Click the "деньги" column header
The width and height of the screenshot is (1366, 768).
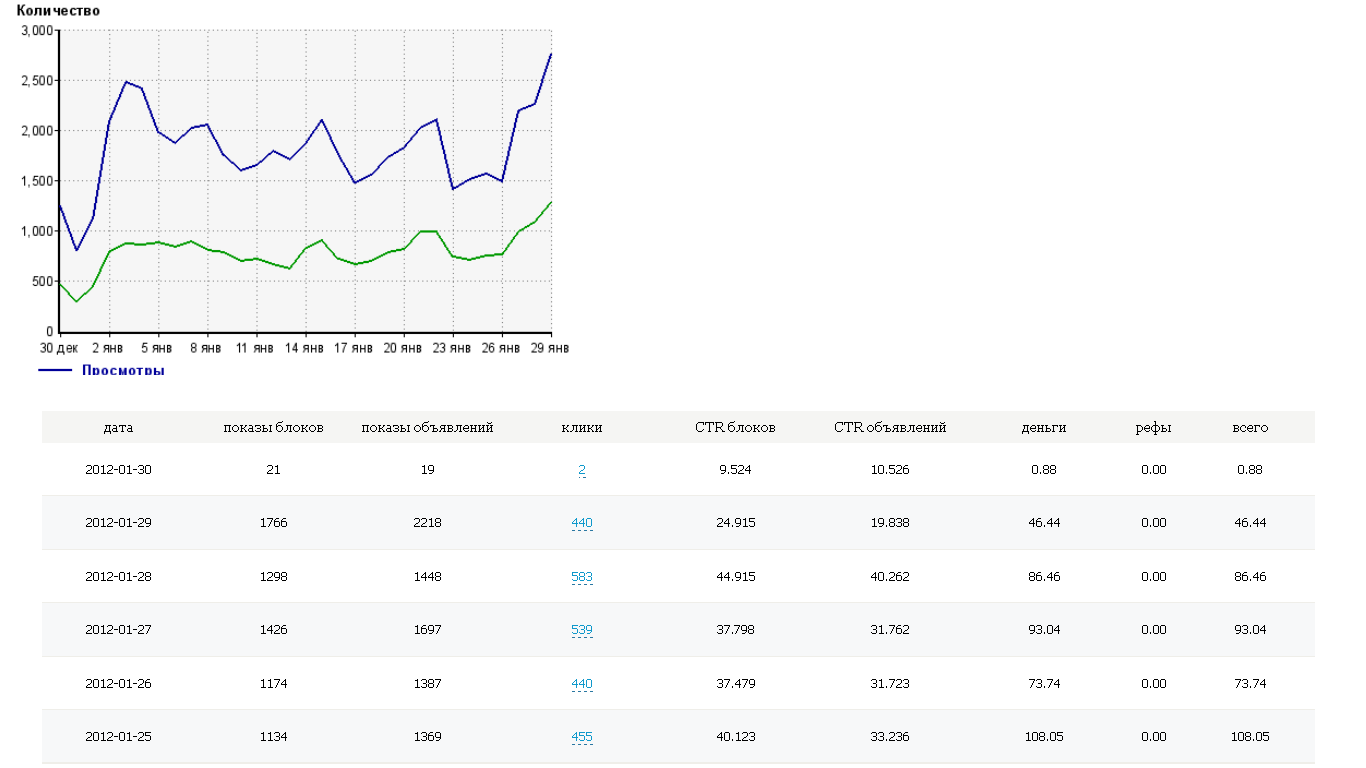(x=1044, y=427)
